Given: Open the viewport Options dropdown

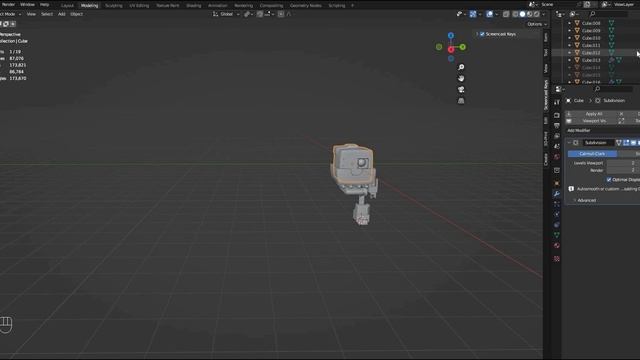Looking at the screenshot, I should 536,24.
